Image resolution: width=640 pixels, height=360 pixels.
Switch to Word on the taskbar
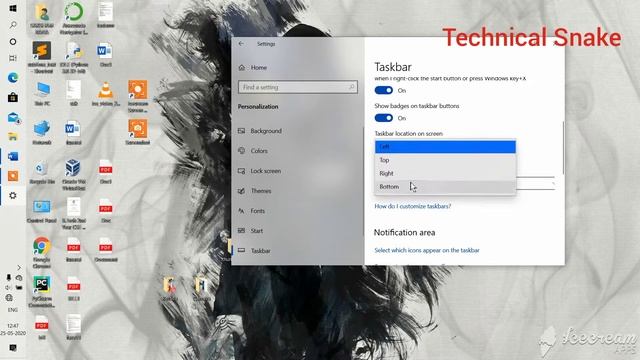click(x=13, y=156)
